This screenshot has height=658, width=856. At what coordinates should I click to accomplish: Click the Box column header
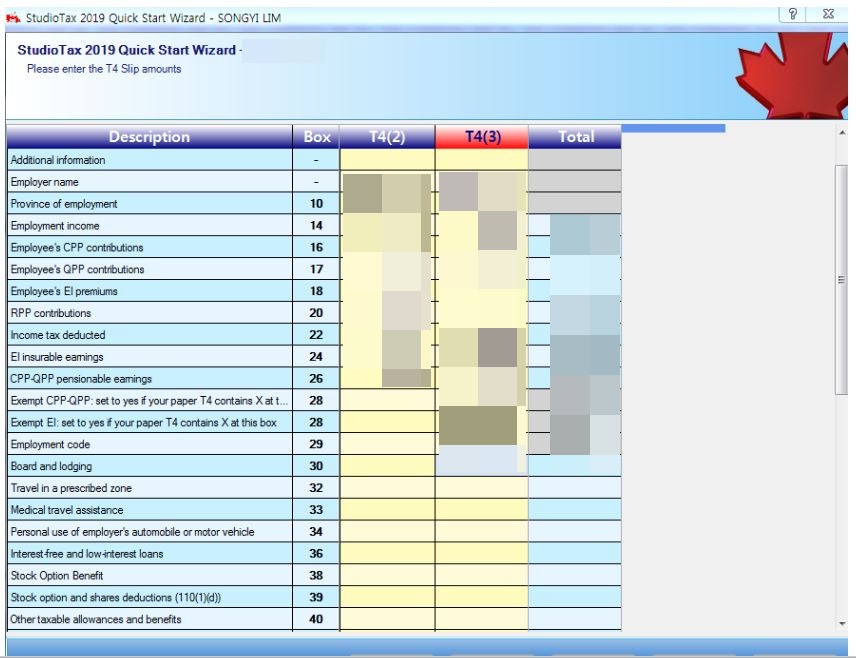tap(316, 137)
